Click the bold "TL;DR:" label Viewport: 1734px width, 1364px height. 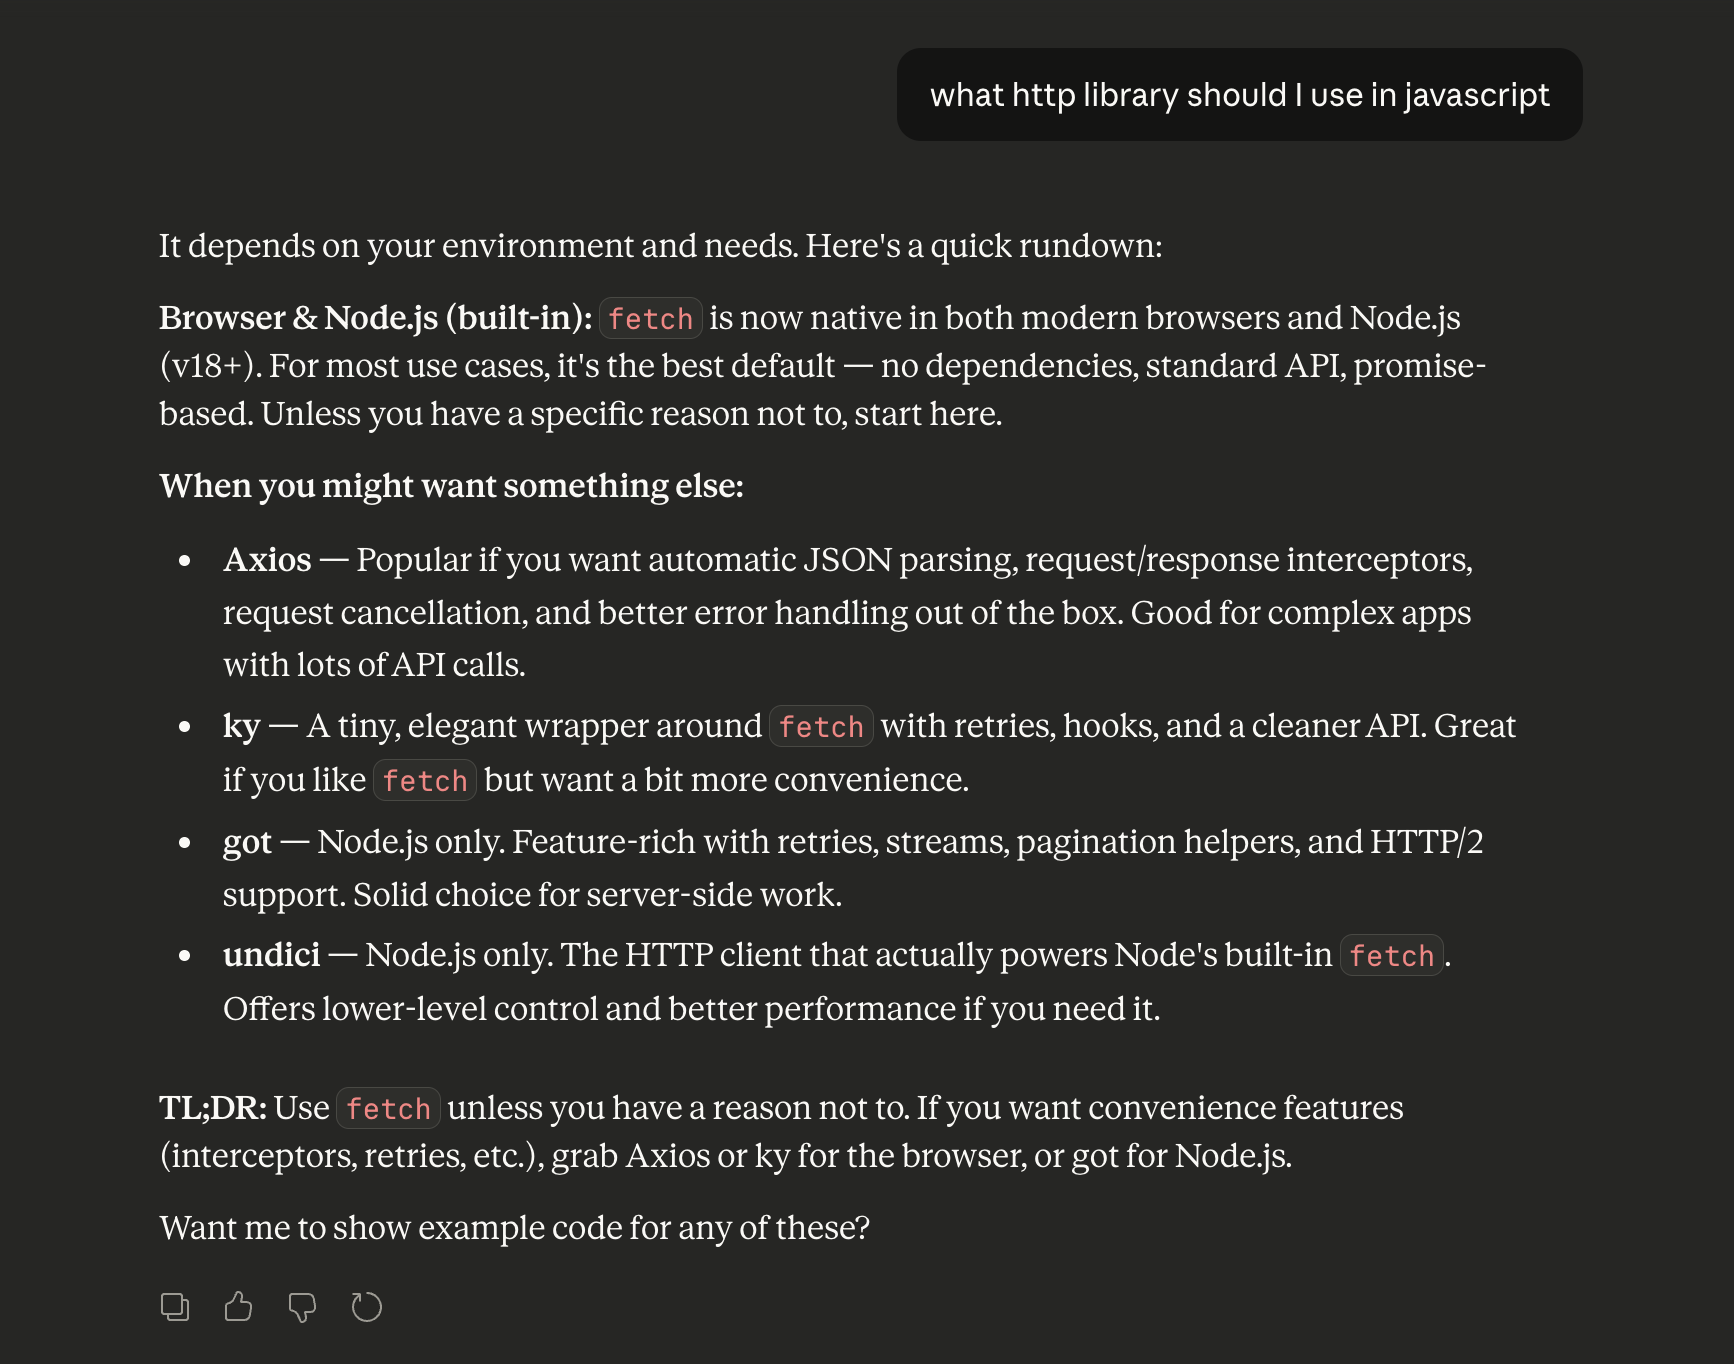213,1108
